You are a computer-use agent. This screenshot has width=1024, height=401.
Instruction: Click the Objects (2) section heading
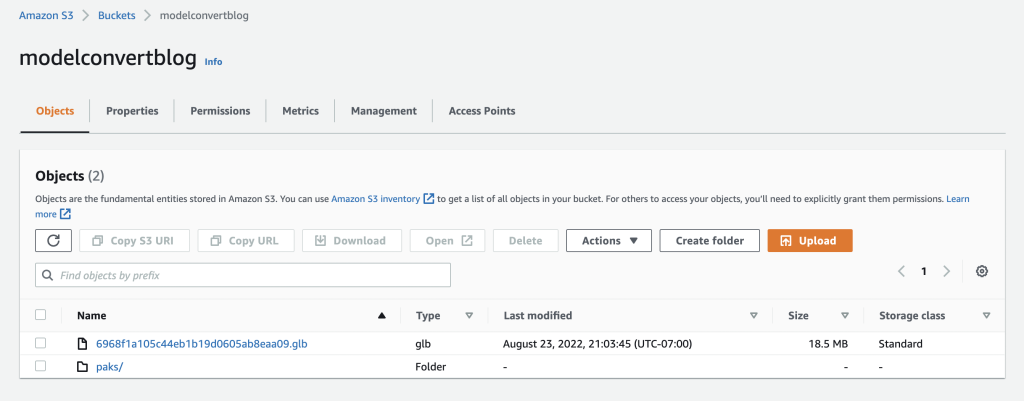click(70, 176)
